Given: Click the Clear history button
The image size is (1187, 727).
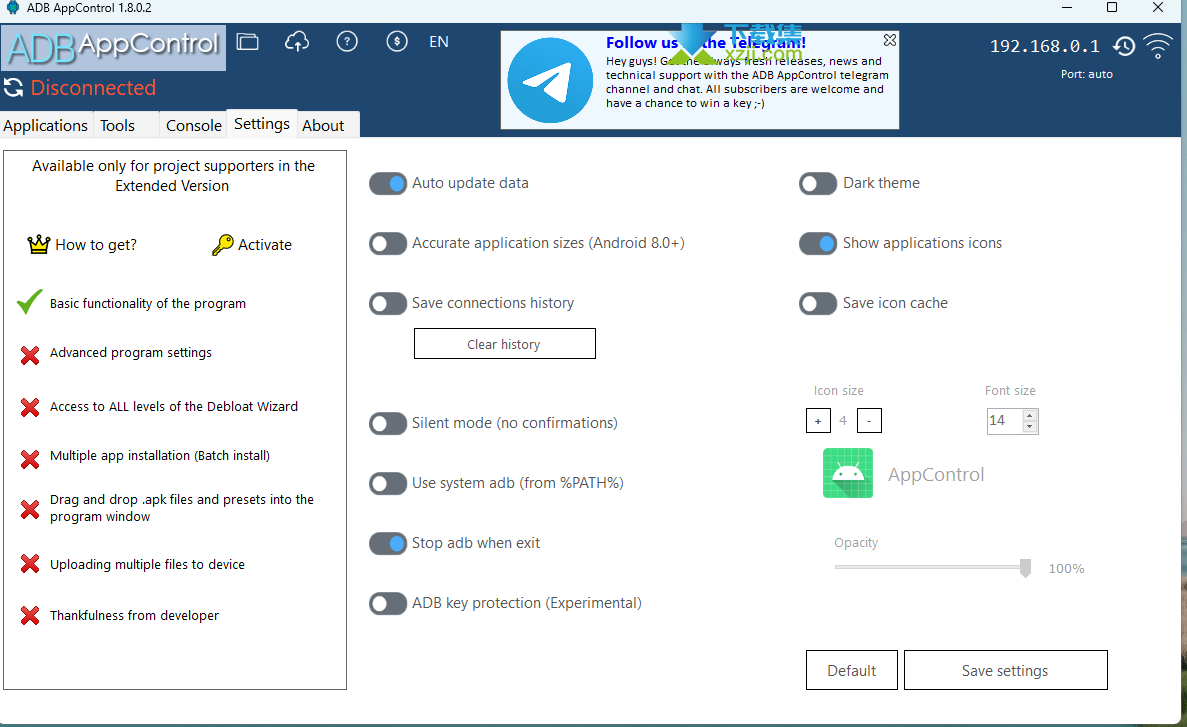Looking at the screenshot, I should pos(505,344).
